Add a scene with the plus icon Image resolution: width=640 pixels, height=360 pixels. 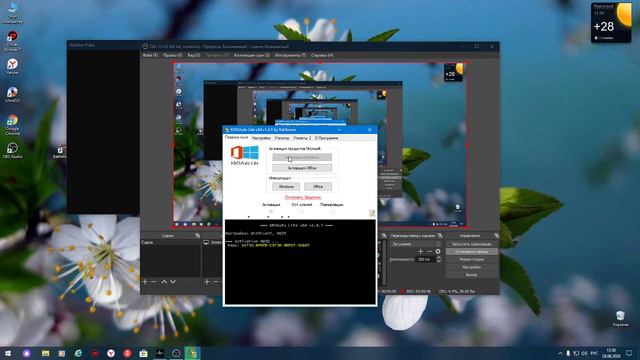pos(145,282)
